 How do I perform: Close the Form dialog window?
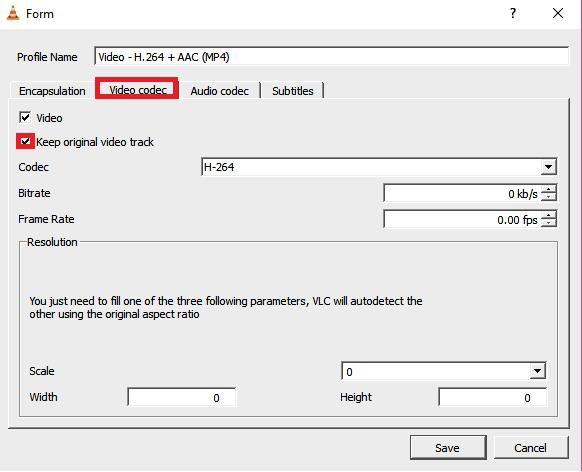coord(558,13)
